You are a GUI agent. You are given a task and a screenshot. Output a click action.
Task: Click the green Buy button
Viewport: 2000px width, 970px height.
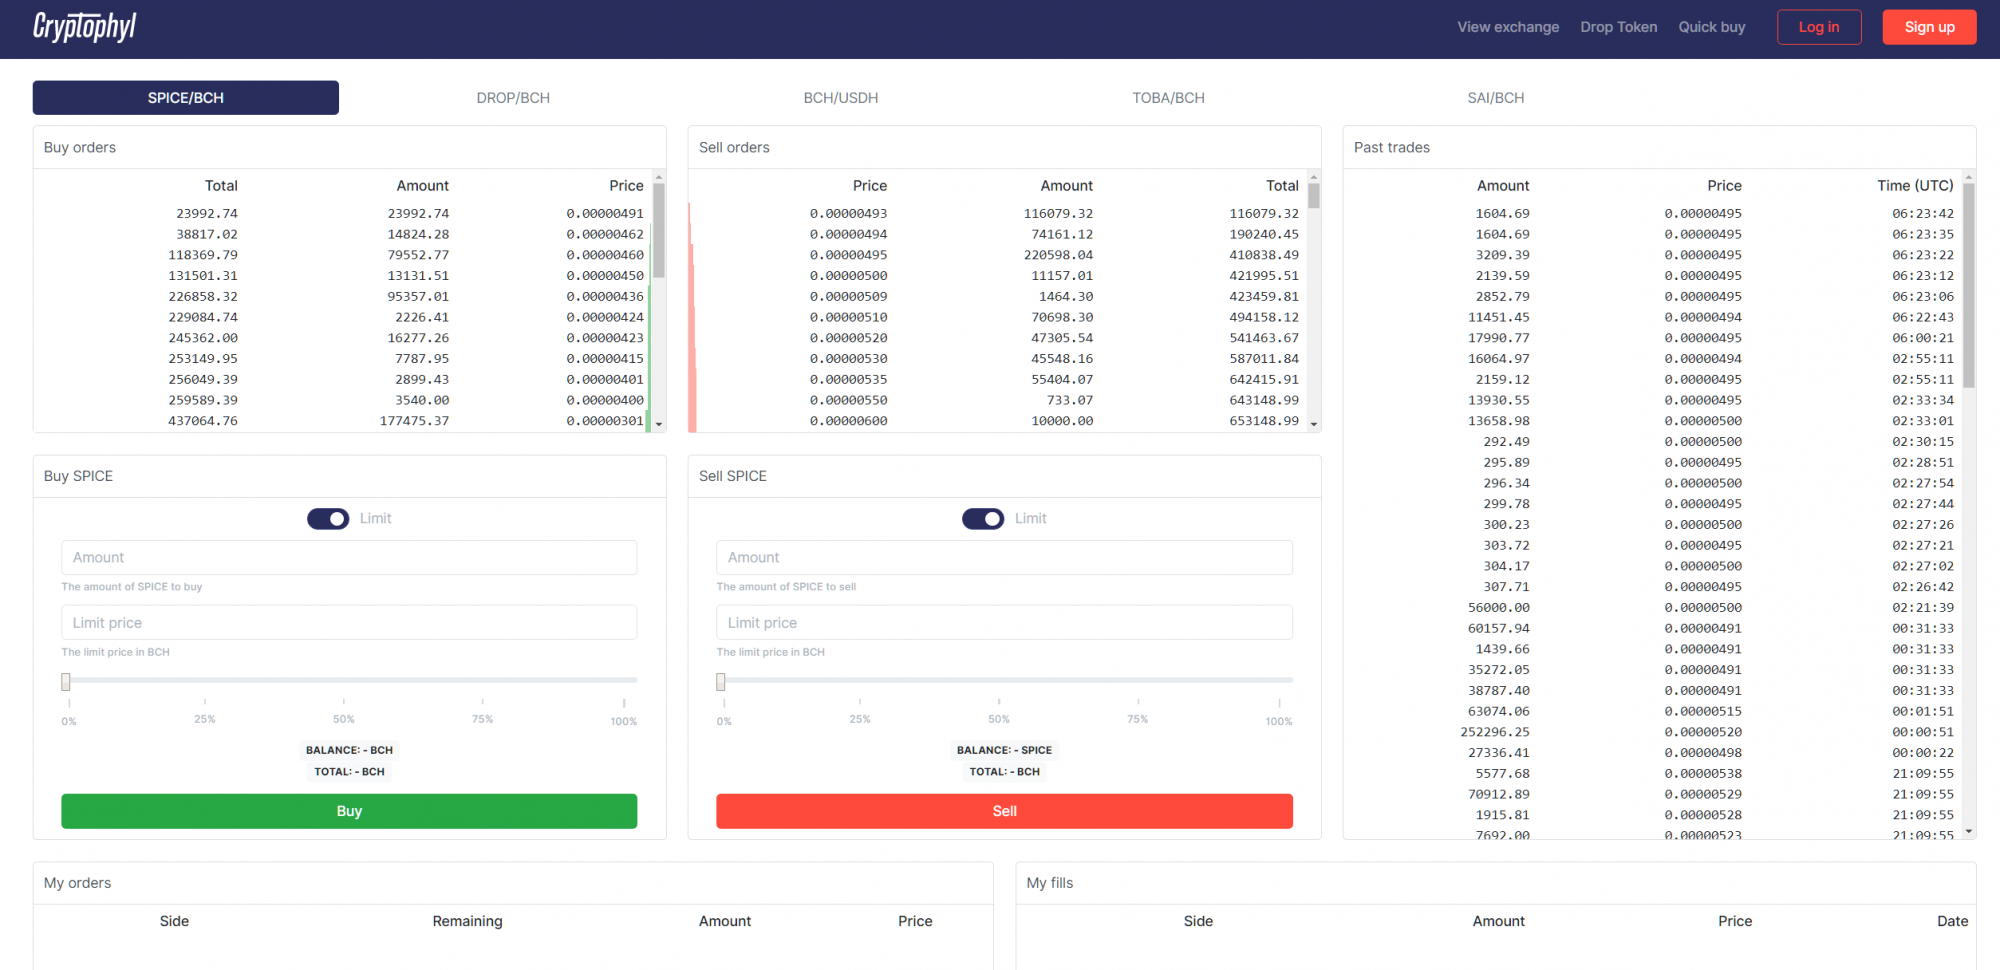[x=349, y=811]
